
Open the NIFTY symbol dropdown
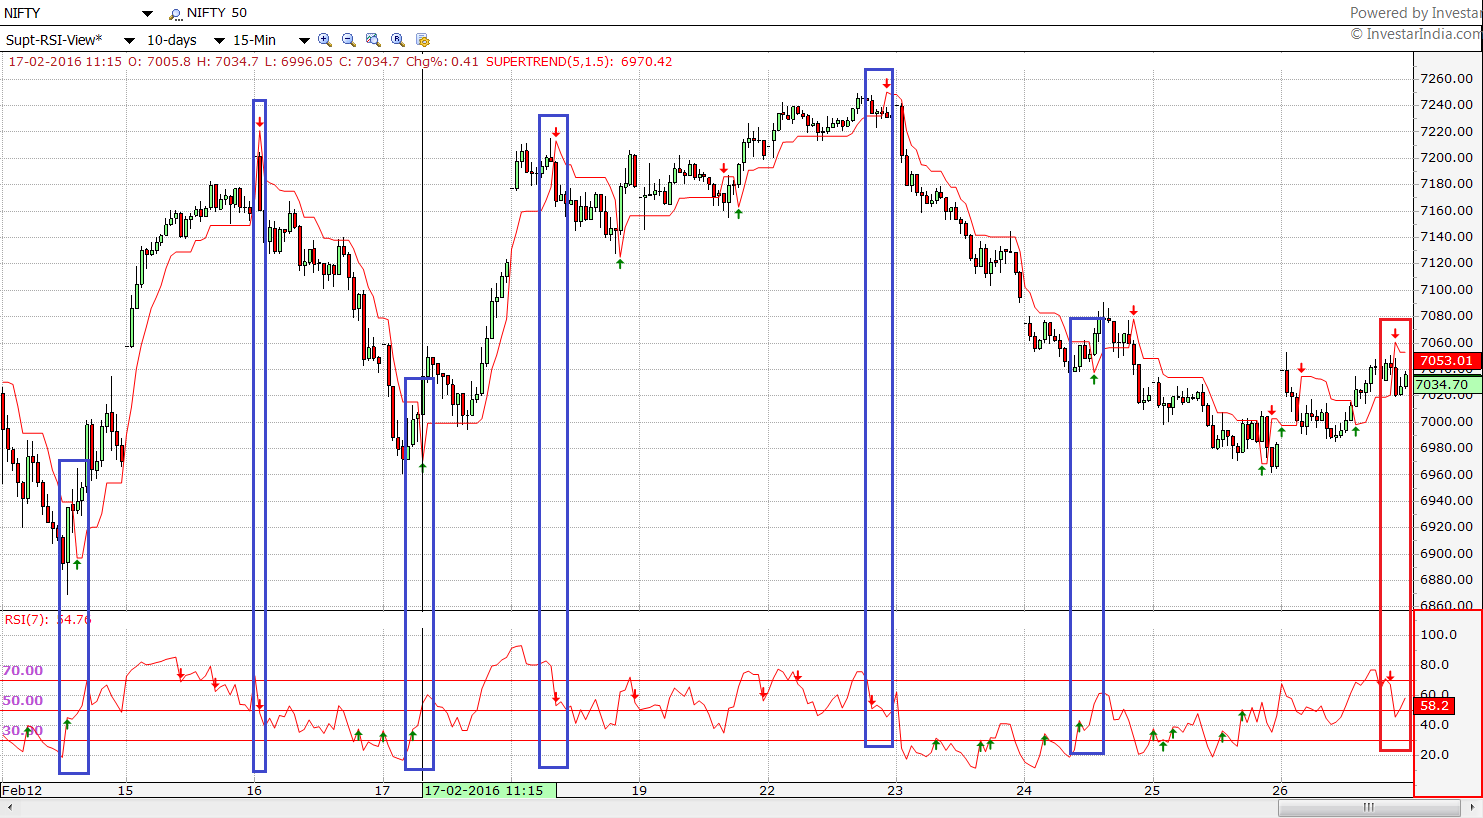(x=148, y=14)
